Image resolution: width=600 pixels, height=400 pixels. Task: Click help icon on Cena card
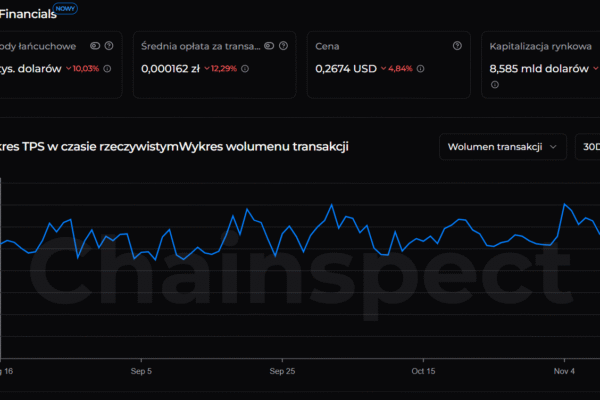[457, 46]
